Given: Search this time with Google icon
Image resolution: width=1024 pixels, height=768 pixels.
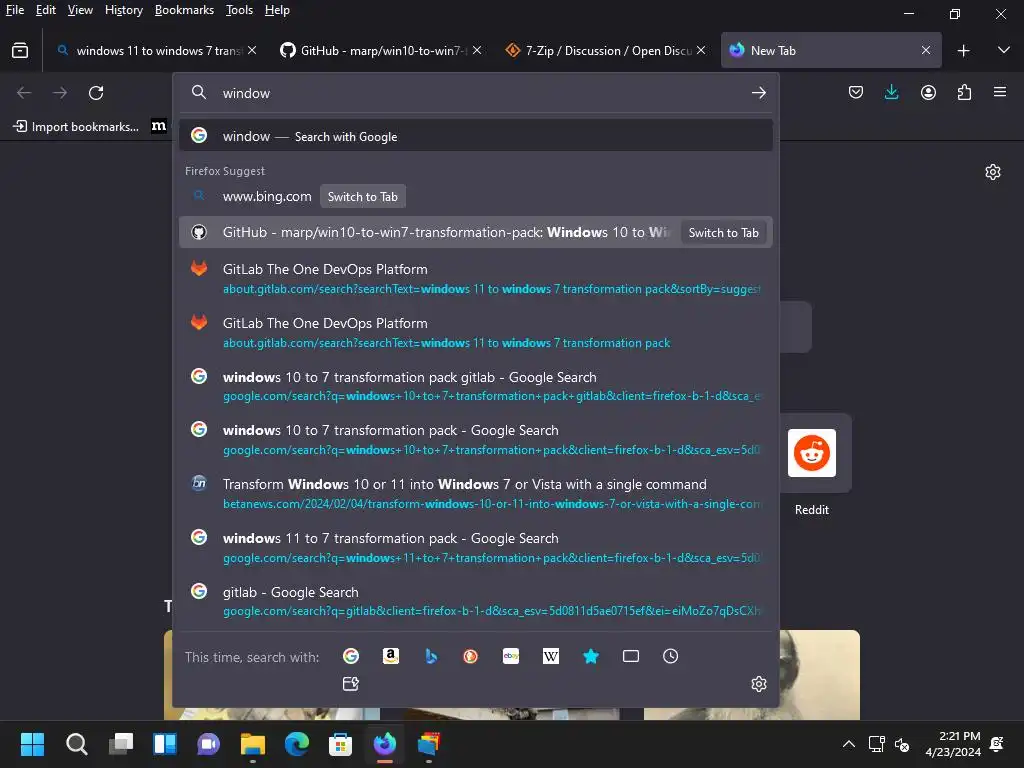Looking at the screenshot, I should coord(351,656).
